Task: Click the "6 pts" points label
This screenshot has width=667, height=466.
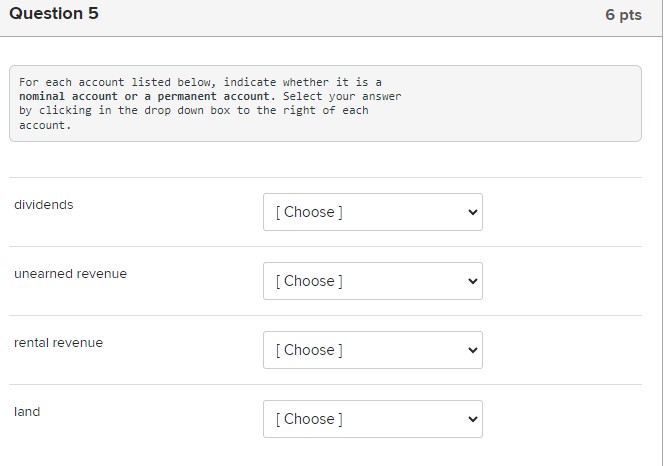Action: (623, 16)
